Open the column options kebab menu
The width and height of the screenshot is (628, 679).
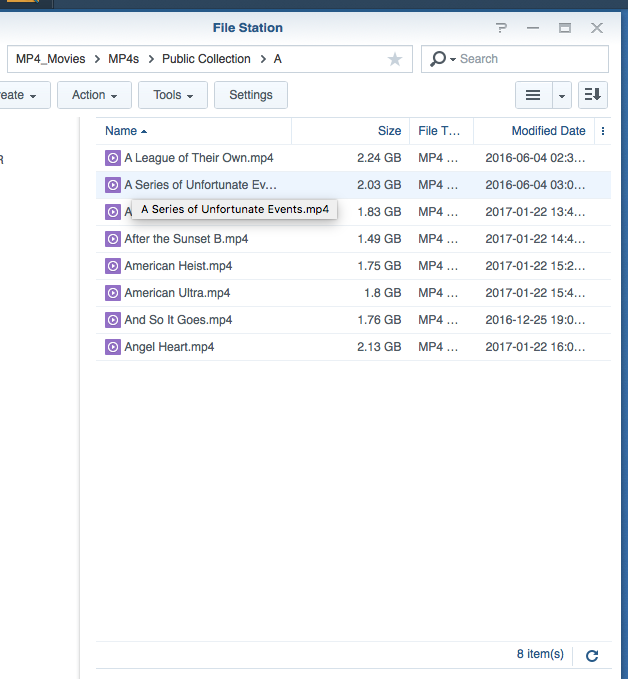[x=602, y=131]
